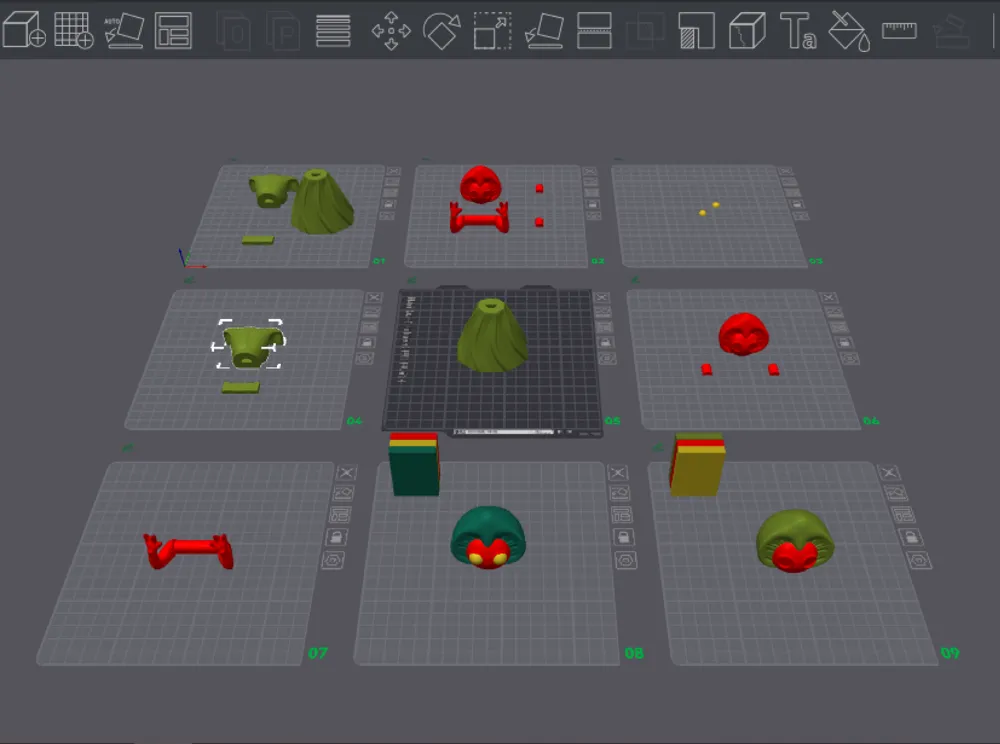
Task: Select the Move tool
Action: point(391,30)
